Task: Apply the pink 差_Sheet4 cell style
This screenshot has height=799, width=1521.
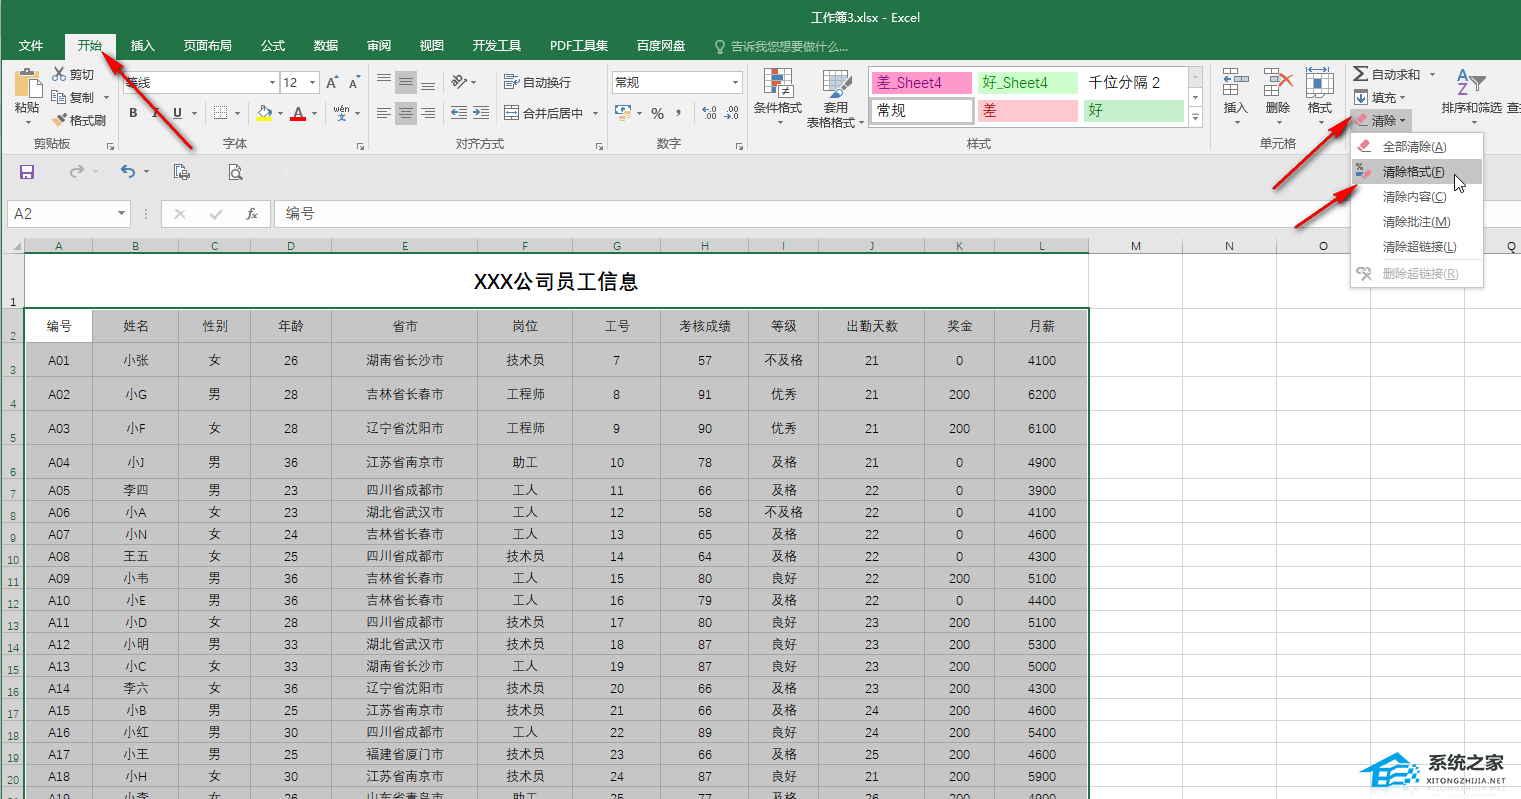Action: [x=921, y=83]
